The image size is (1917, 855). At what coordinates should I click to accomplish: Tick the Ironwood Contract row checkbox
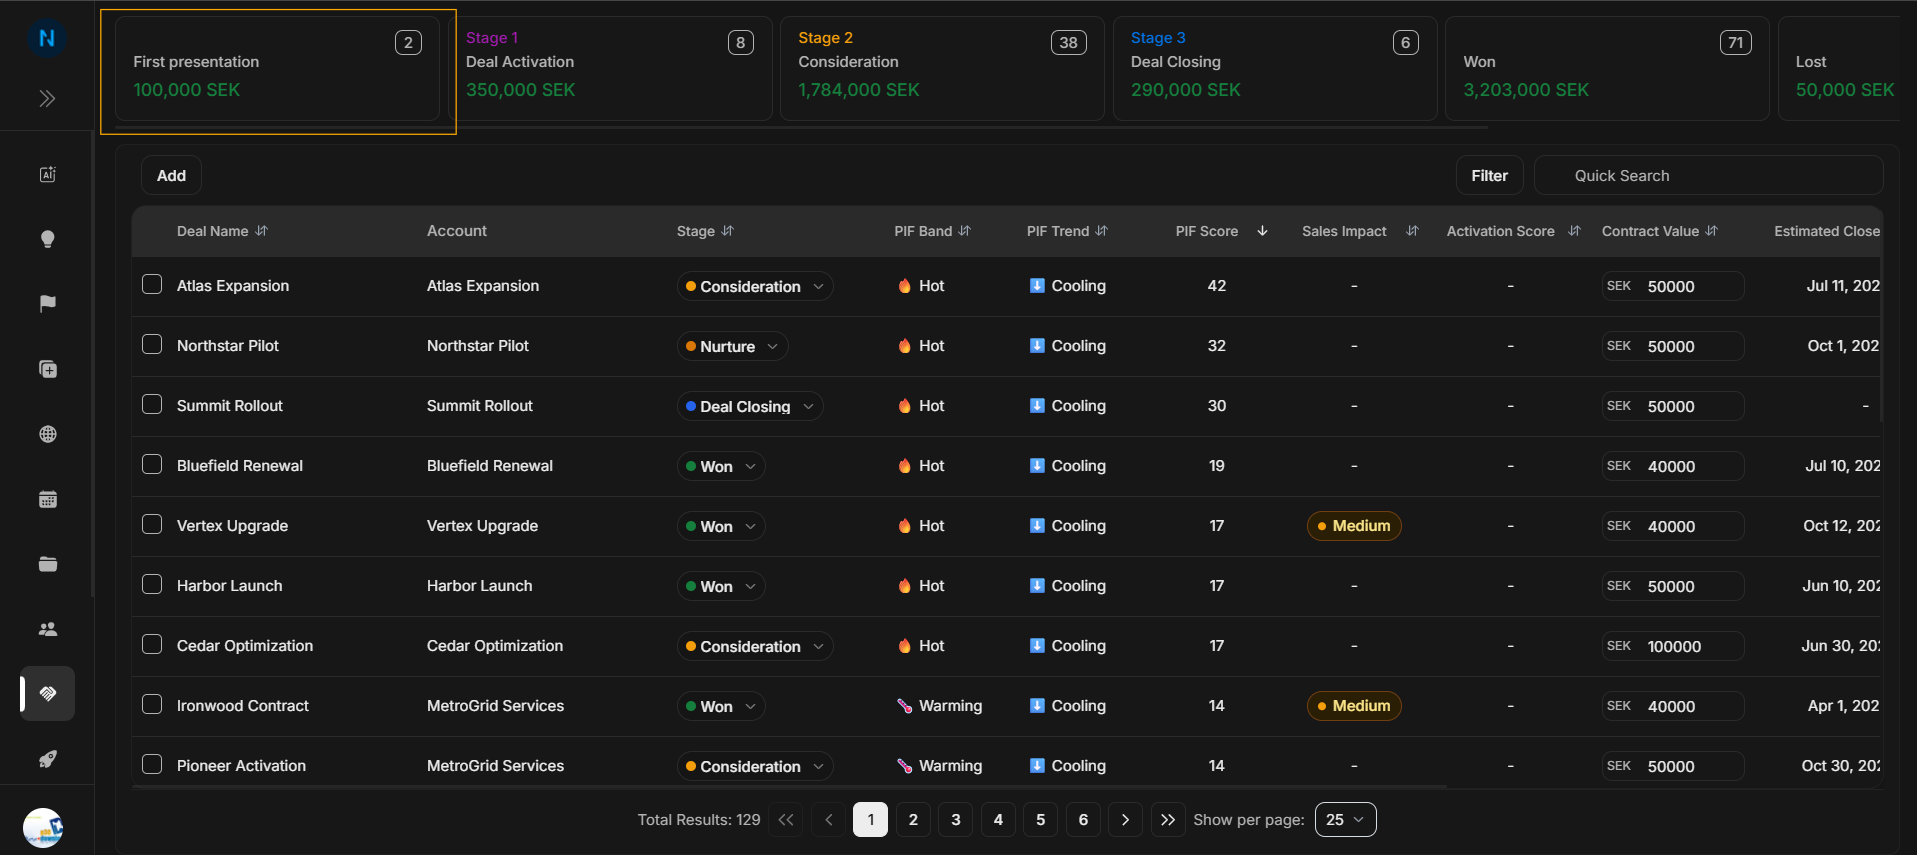point(152,704)
